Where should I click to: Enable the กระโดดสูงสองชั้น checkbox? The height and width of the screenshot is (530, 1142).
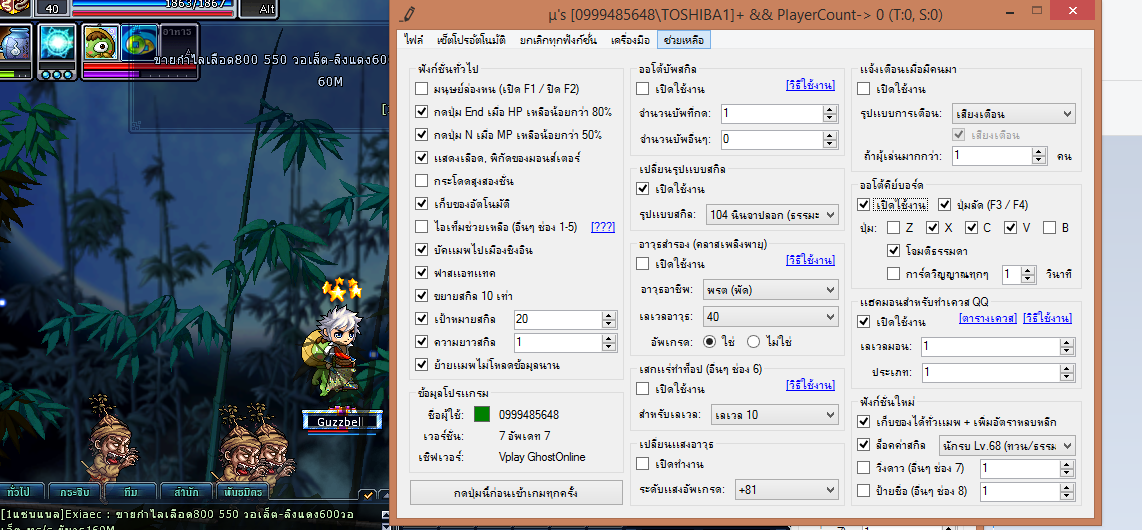(421, 181)
